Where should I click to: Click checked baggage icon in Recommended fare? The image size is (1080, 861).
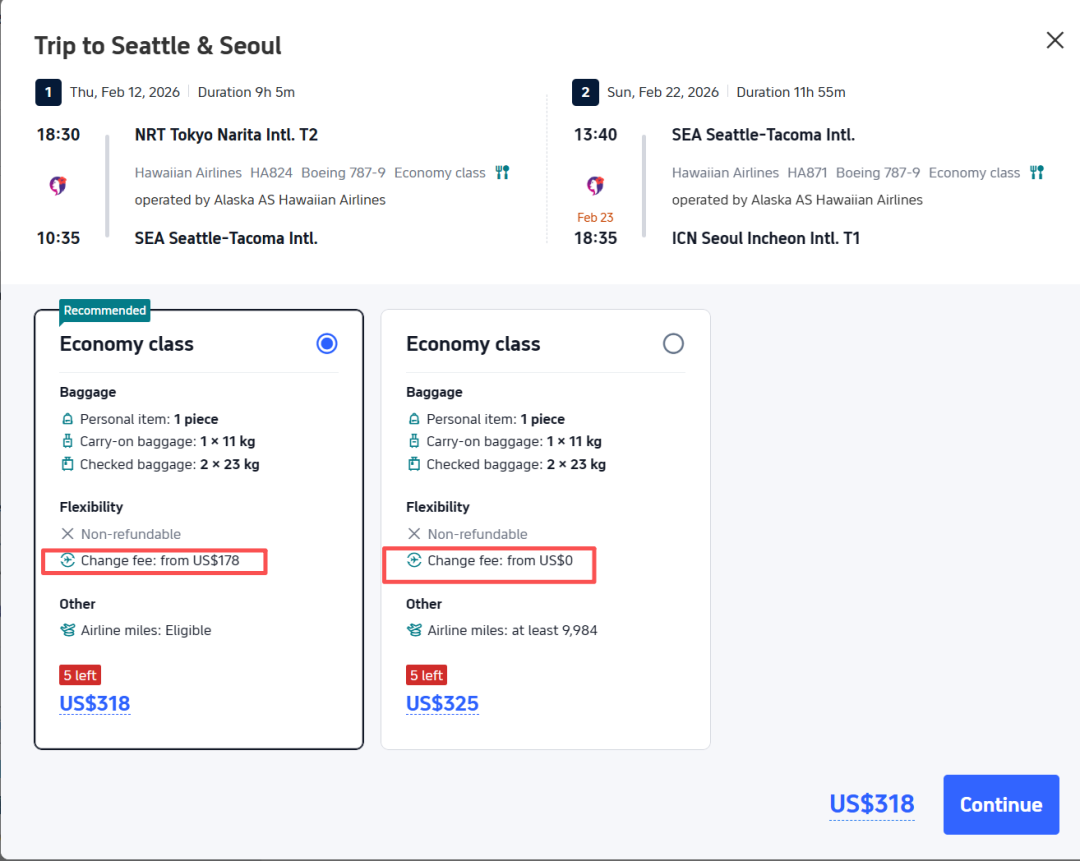(68, 465)
